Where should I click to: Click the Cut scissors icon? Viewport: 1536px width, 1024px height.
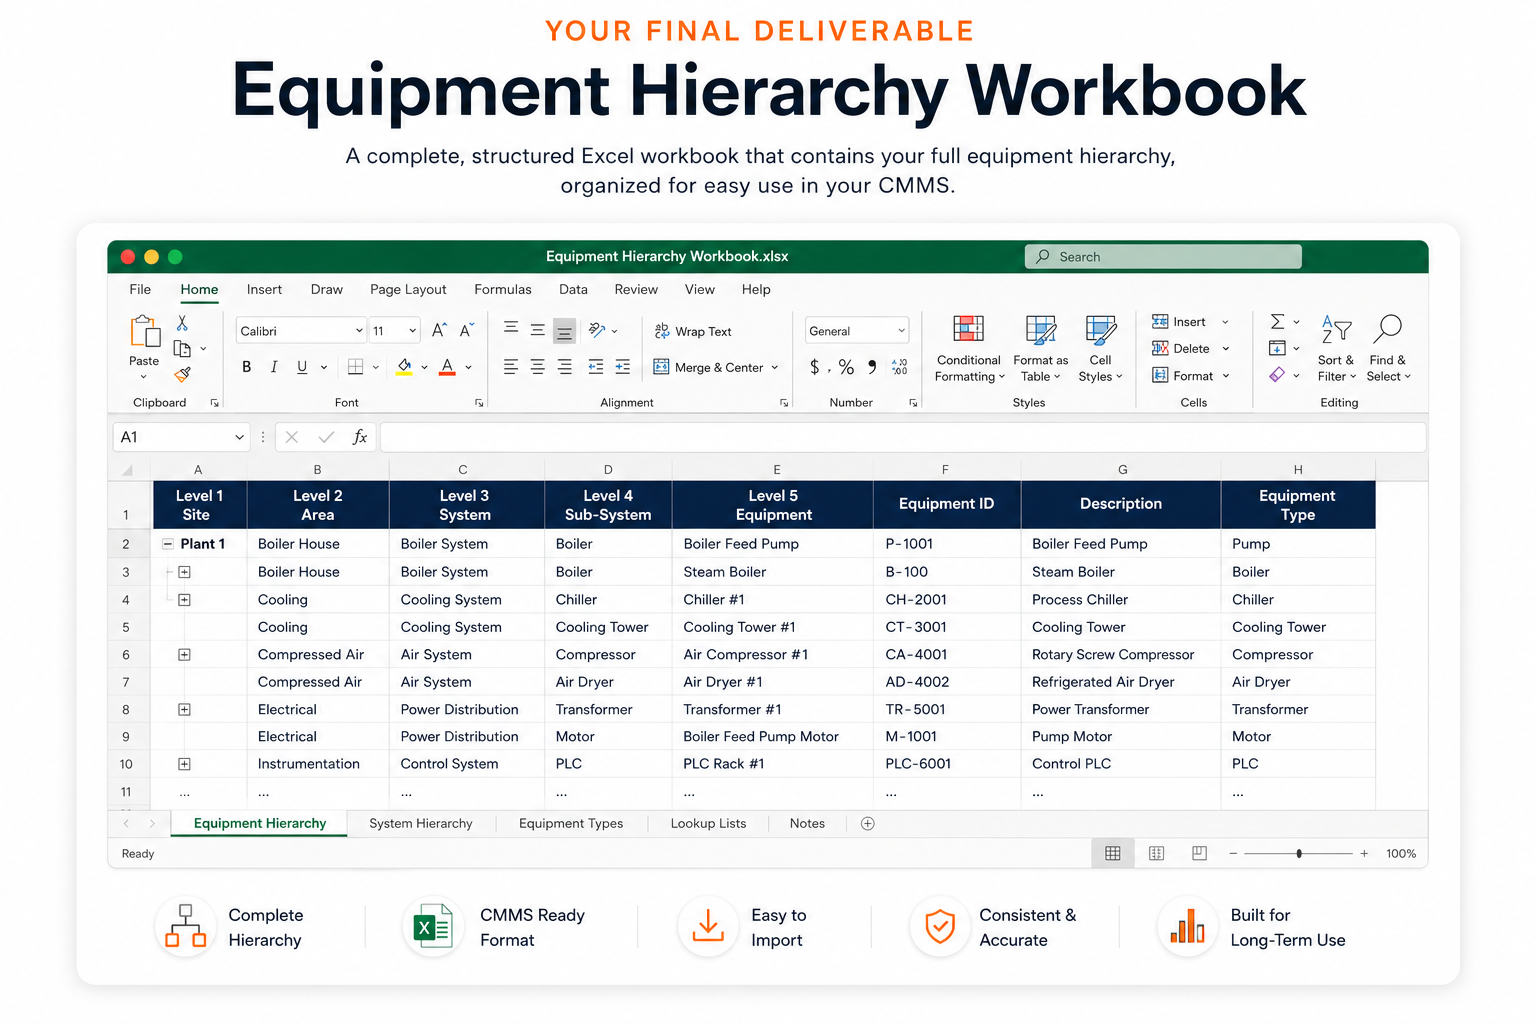182,323
